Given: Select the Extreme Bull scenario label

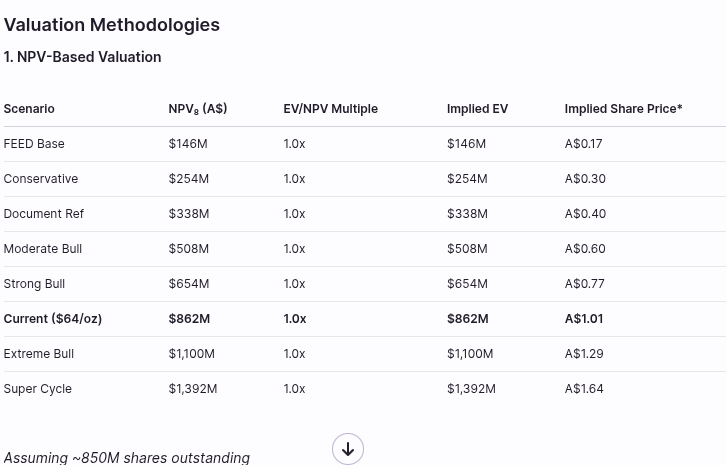Looking at the screenshot, I should point(39,354).
